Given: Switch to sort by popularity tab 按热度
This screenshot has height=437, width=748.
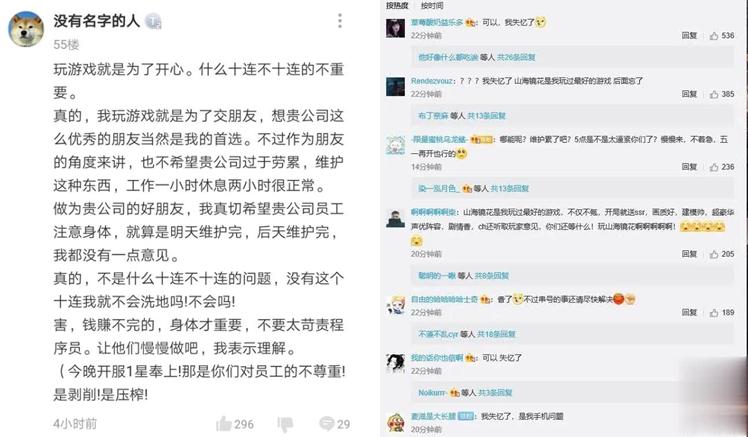Looking at the screenshot, I should coord(397,5).
